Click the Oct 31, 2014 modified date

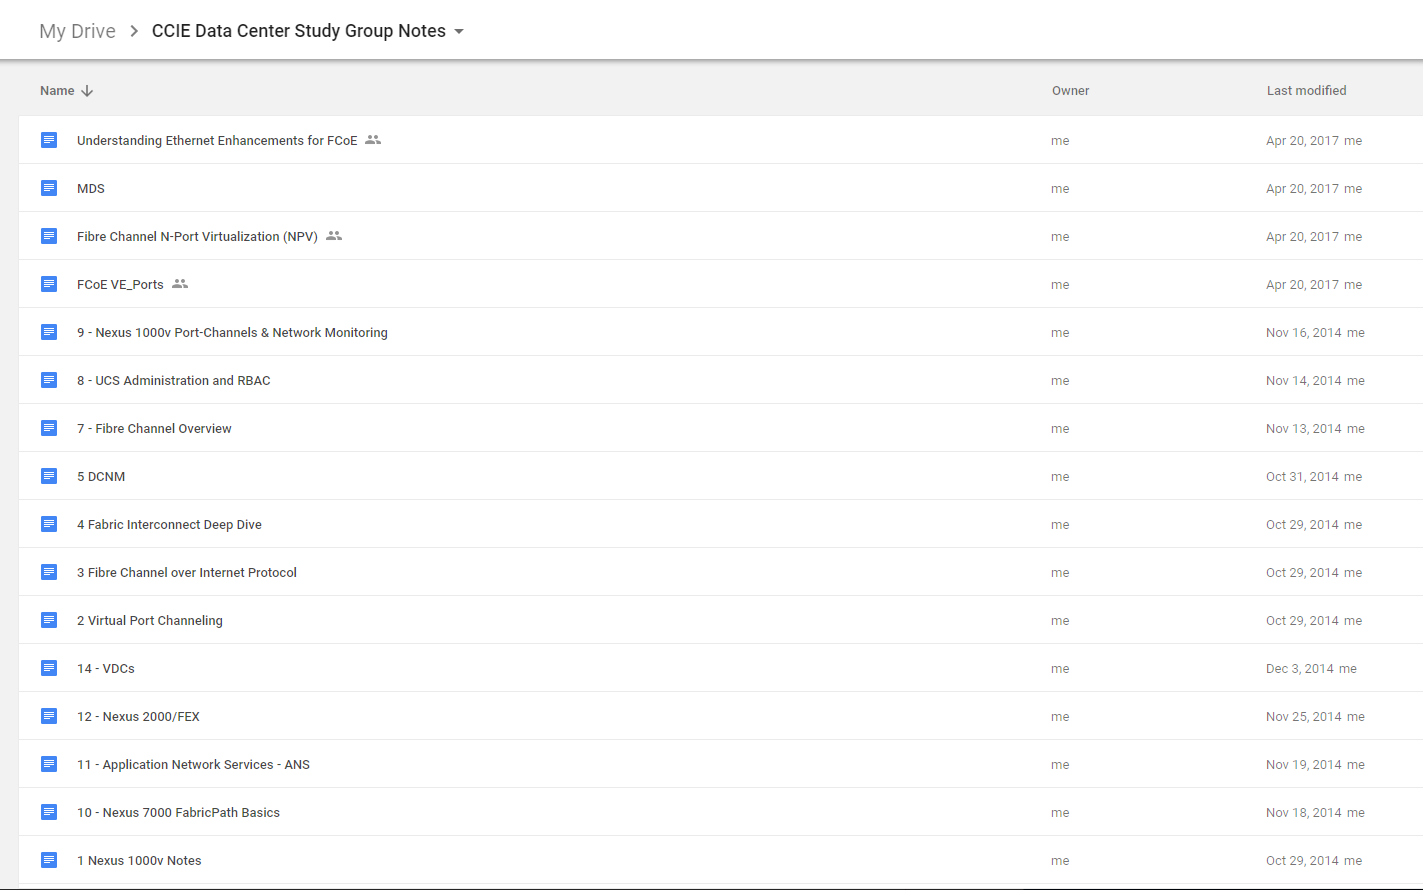1302,477
